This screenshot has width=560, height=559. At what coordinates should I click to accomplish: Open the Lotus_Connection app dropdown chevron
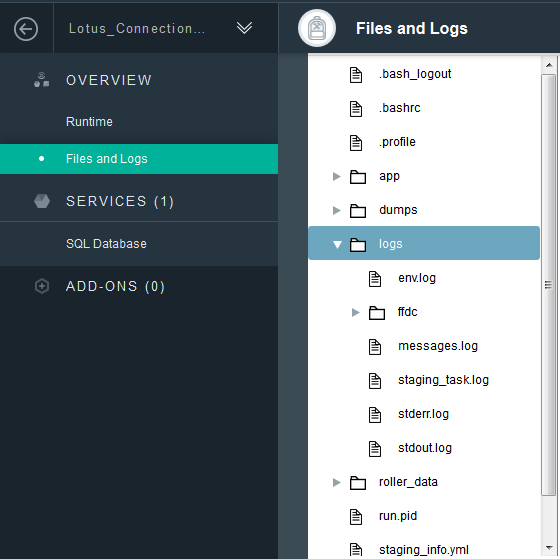244,28
